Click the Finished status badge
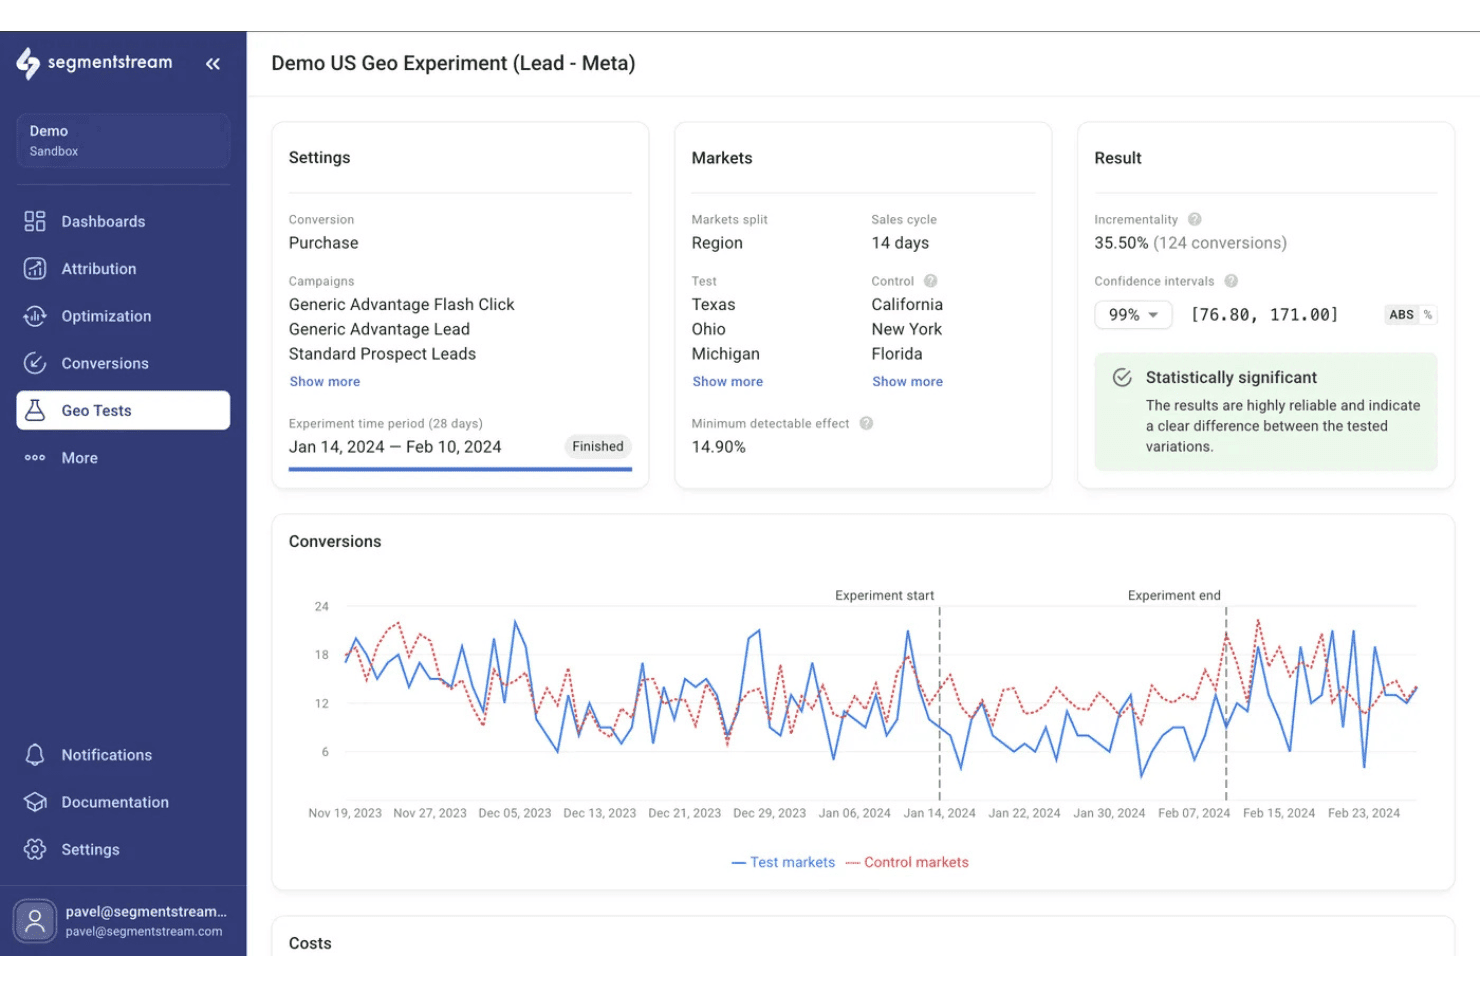 [x=598, y=447]
